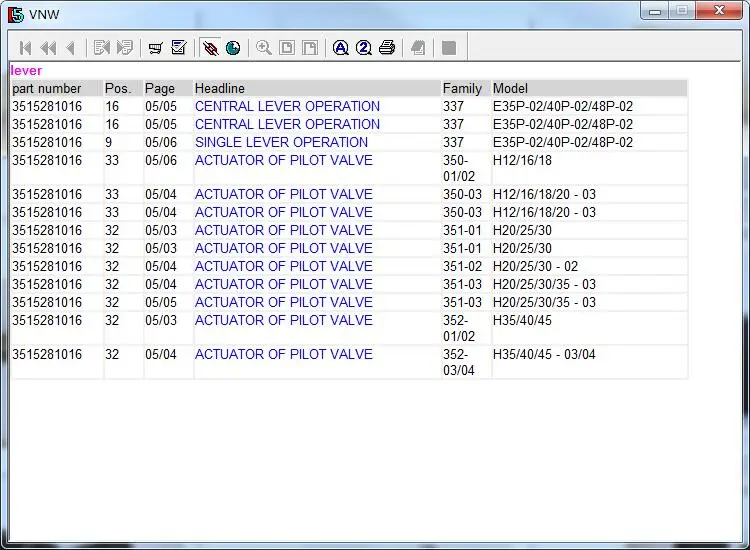The width and height of the screenshot is (750, 550).
Task: Click model 'H35/40/45' without suffix
Action: click(x=522, y=320)
